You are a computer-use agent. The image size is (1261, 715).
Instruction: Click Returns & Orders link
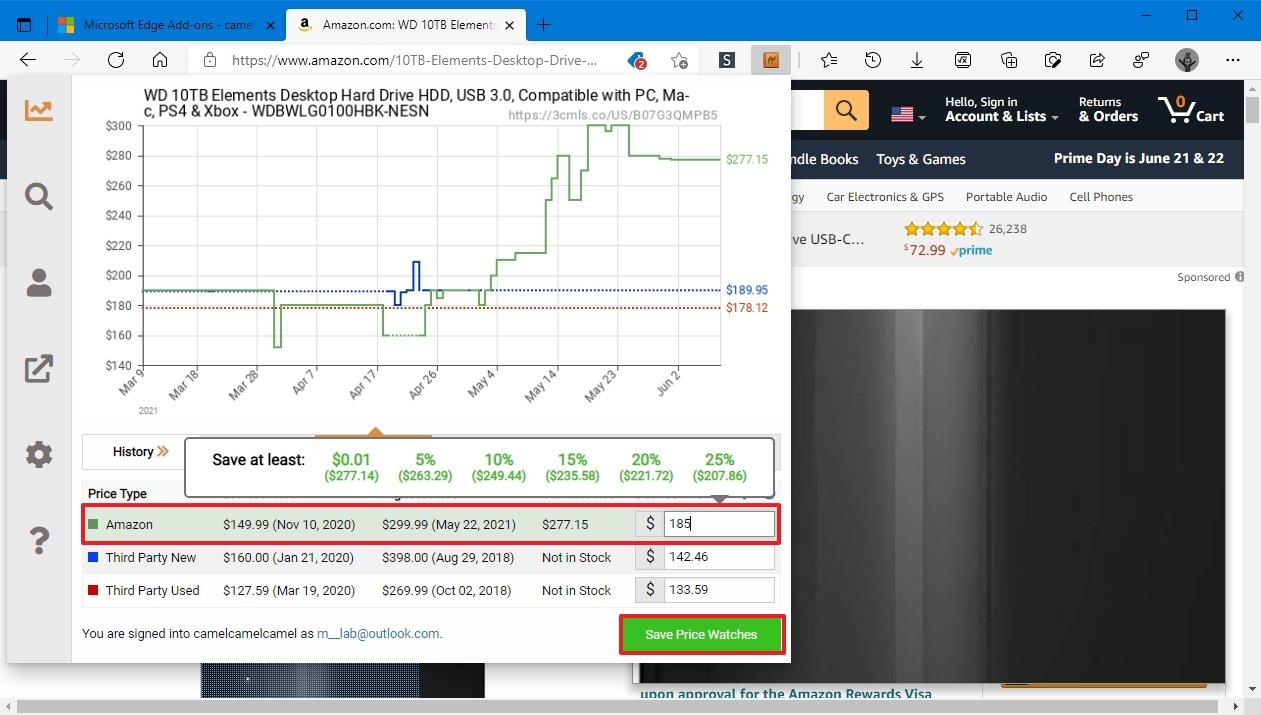pyautogui.click(x=1108, y=109)
